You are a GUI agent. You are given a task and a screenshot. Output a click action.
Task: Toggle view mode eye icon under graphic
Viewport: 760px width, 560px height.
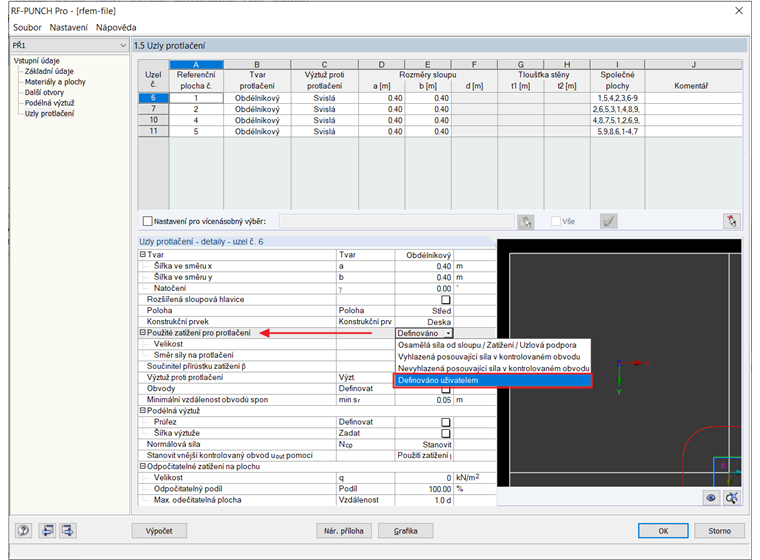coord(711,497)
